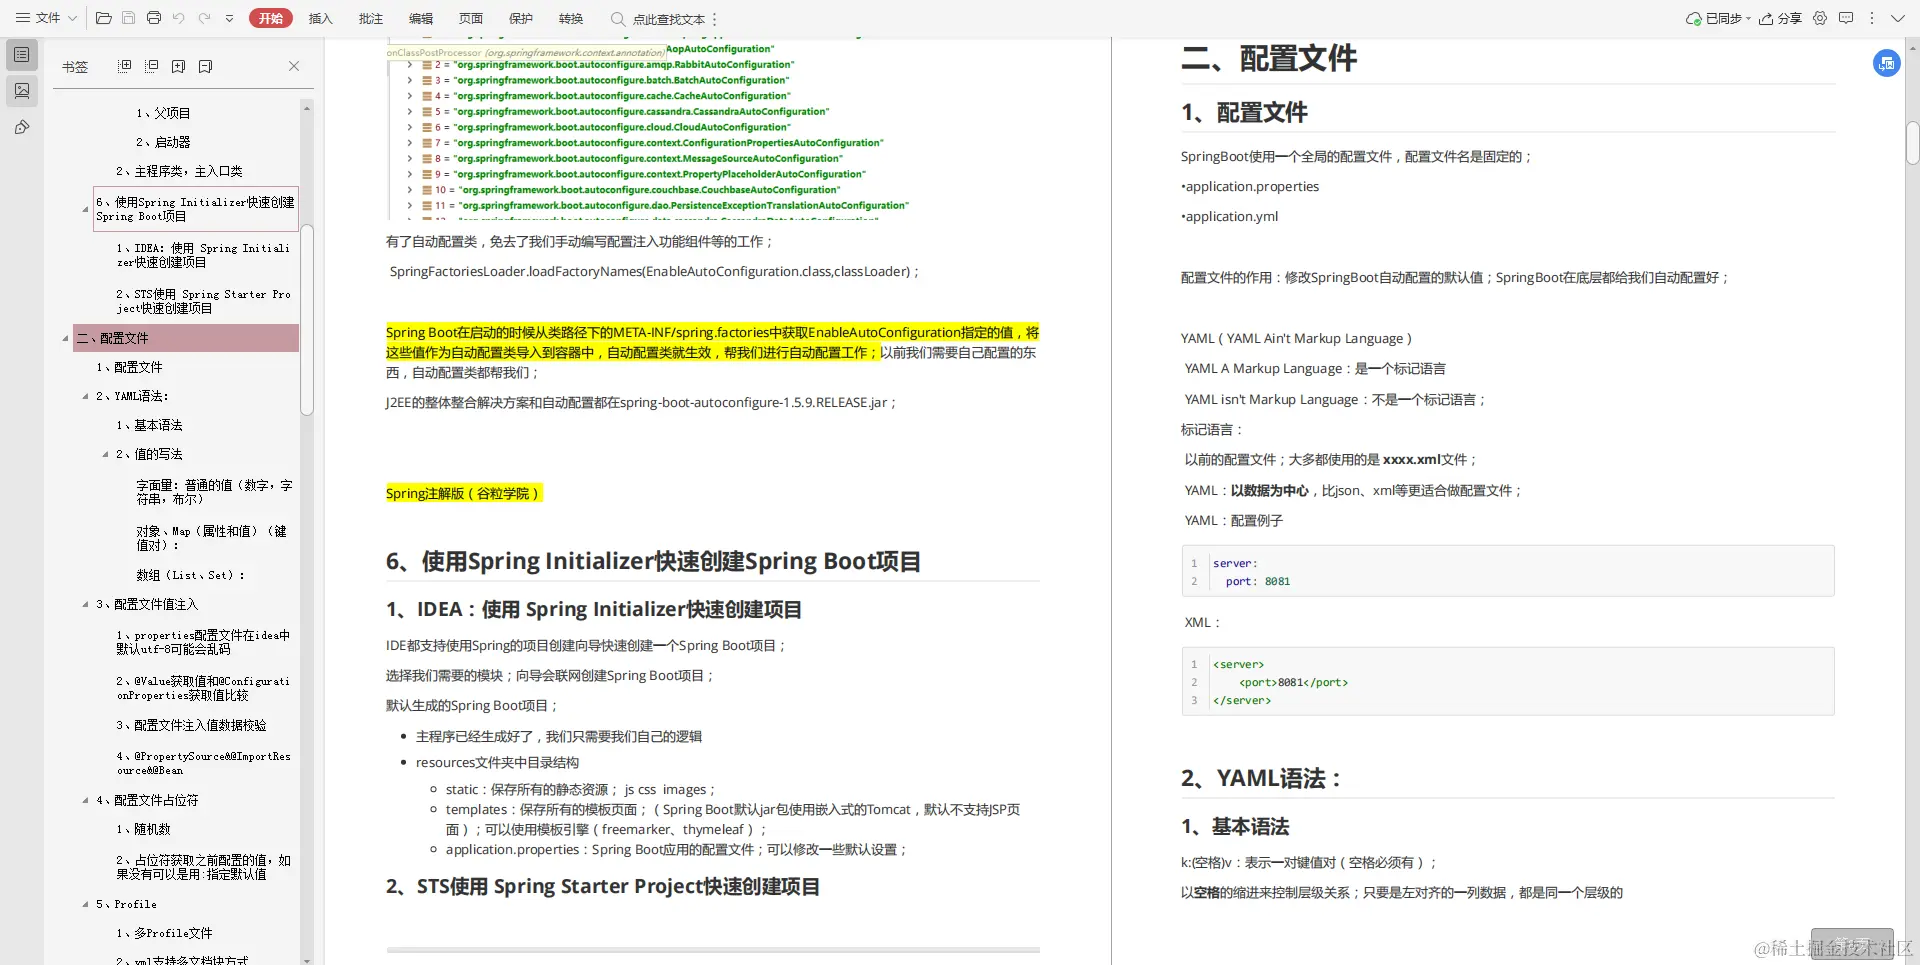This screenshot has height=965, width=1920.
Task: Click the search field 点此查找文本
Action: [665, 19]
